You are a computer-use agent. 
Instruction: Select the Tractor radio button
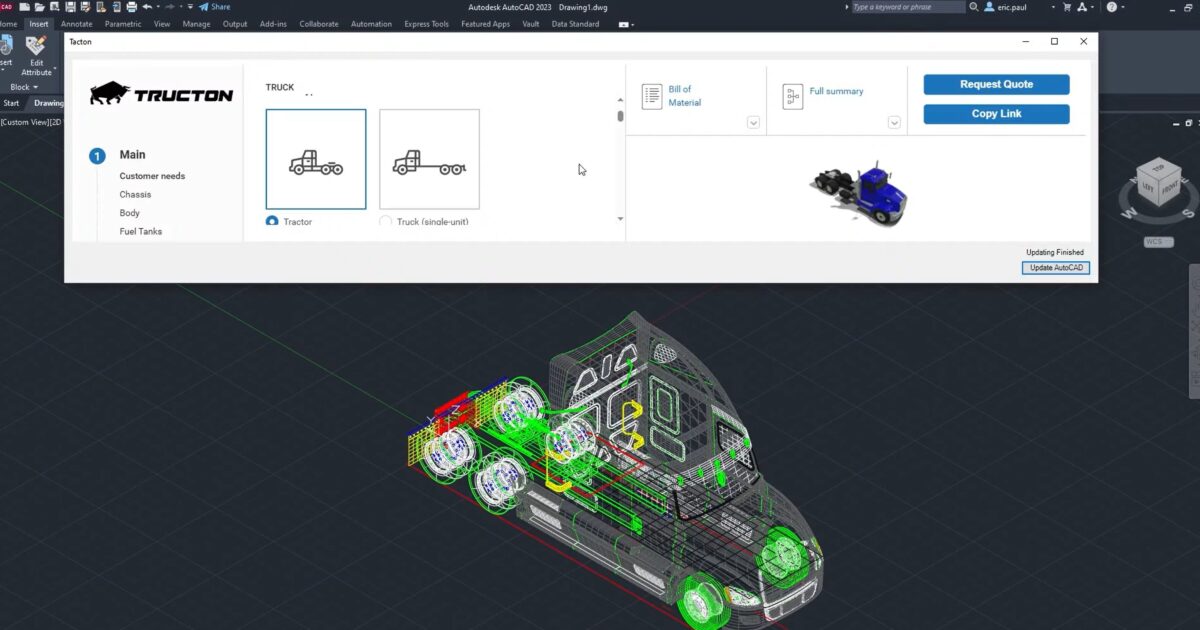(x=272, y=221)
